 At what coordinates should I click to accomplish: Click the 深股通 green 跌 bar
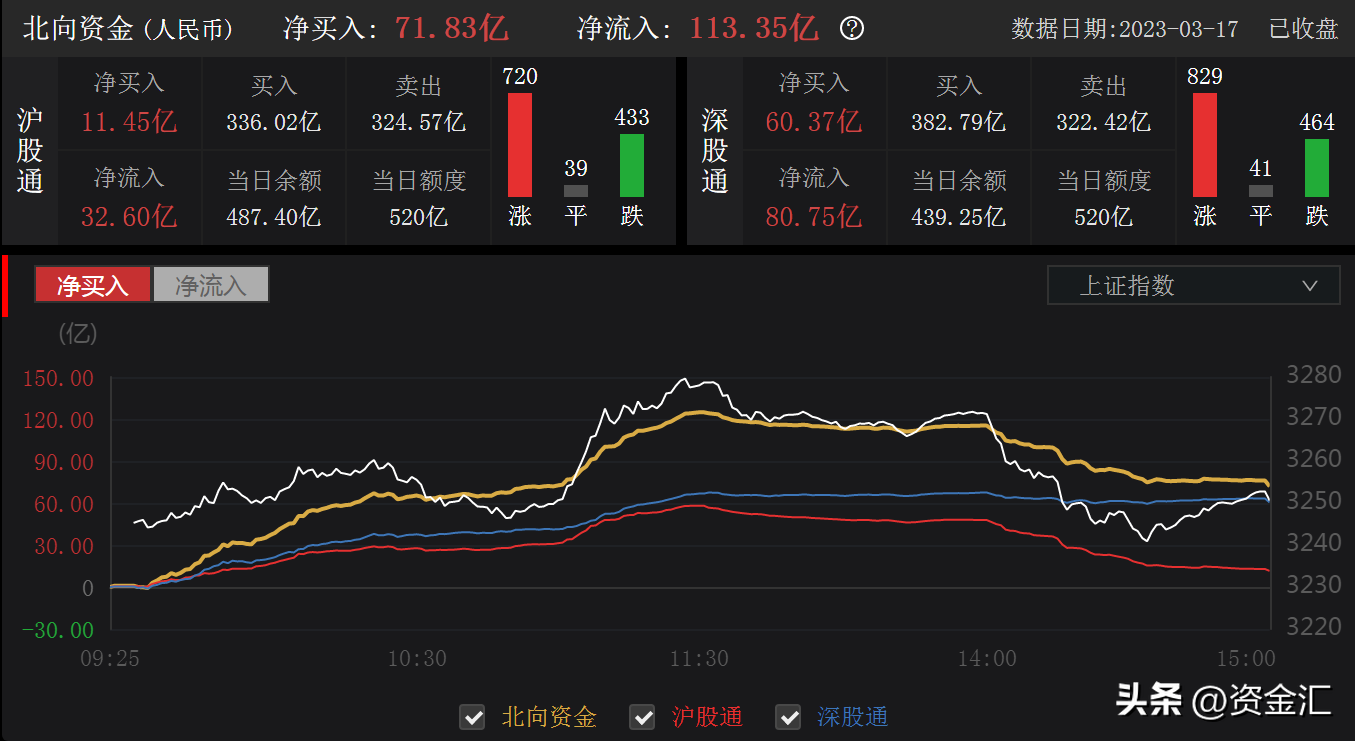coord(1317,167)
